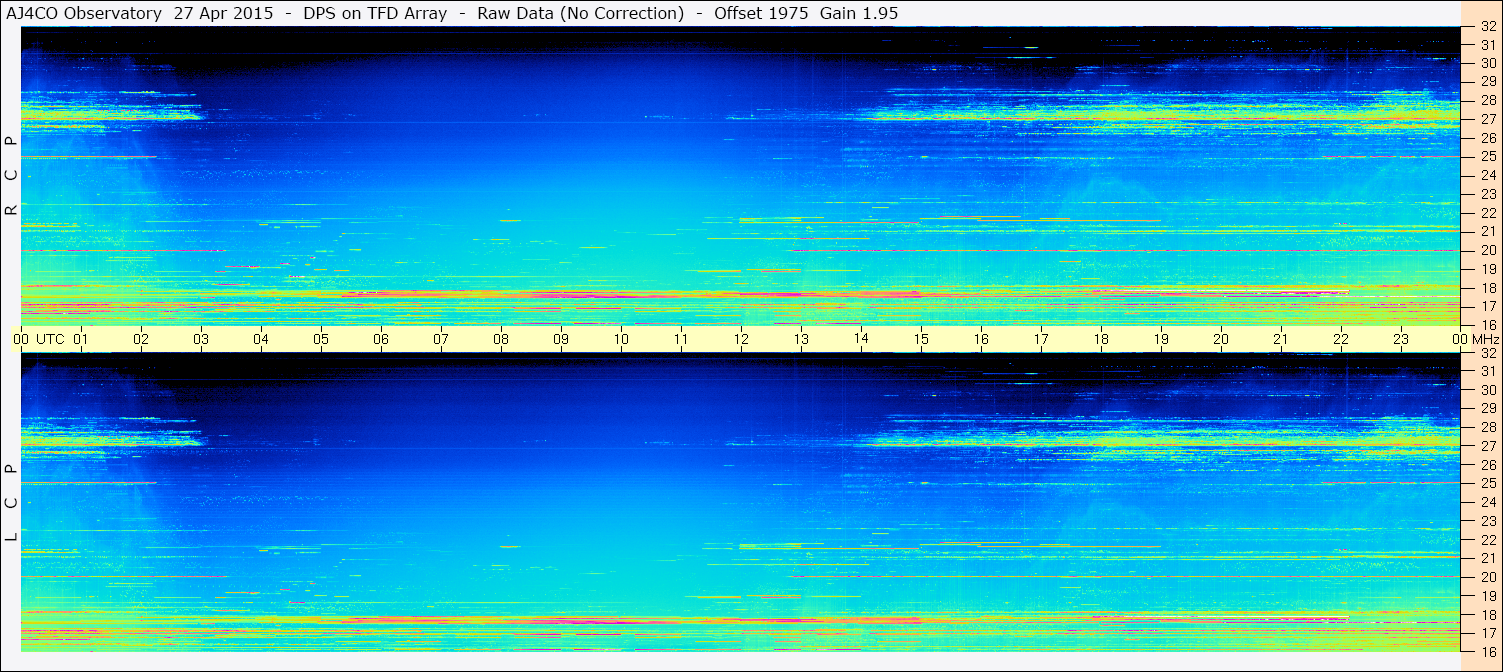Click the 25 MHz tick of LCP panel
Image resolution: width=1503 pixels, height=672 pixels.
click(x=1487, y=483)
